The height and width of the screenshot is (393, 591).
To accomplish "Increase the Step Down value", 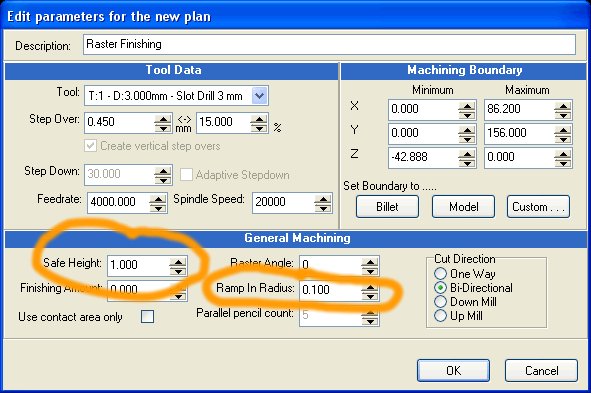I will [163, 171].
